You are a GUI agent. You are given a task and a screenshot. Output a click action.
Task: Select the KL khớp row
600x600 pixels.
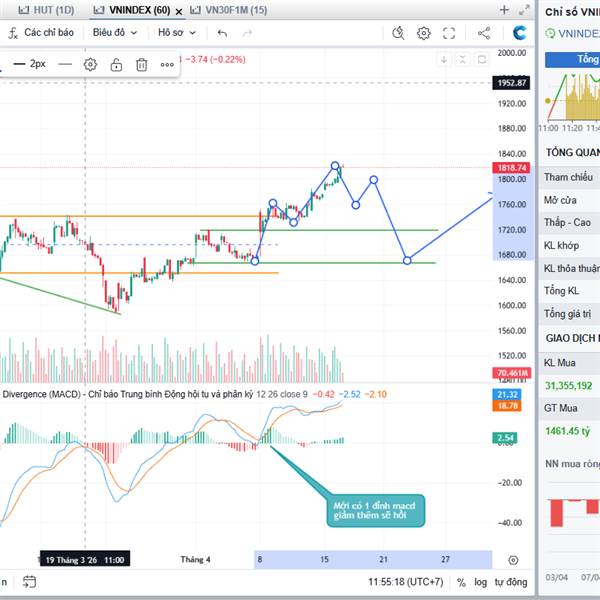click(569, 245)
